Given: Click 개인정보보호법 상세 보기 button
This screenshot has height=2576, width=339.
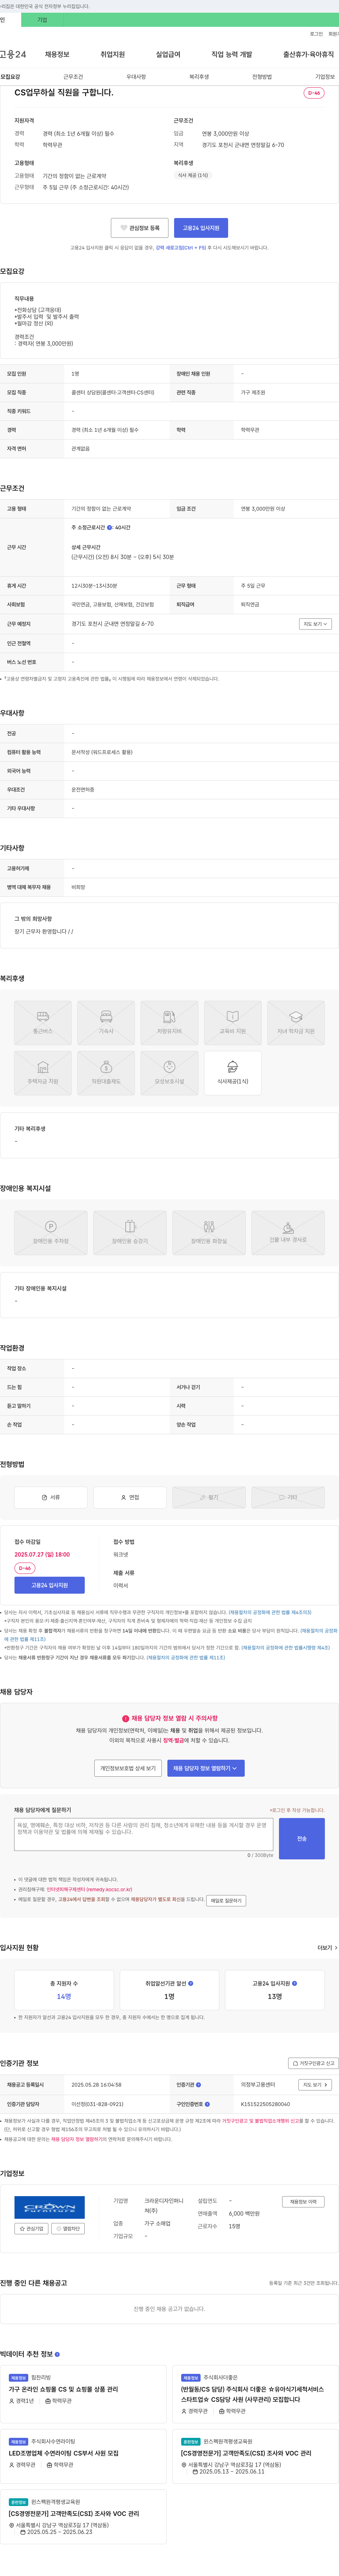Looking at the screenshot, I should [x=128, y=1768].
